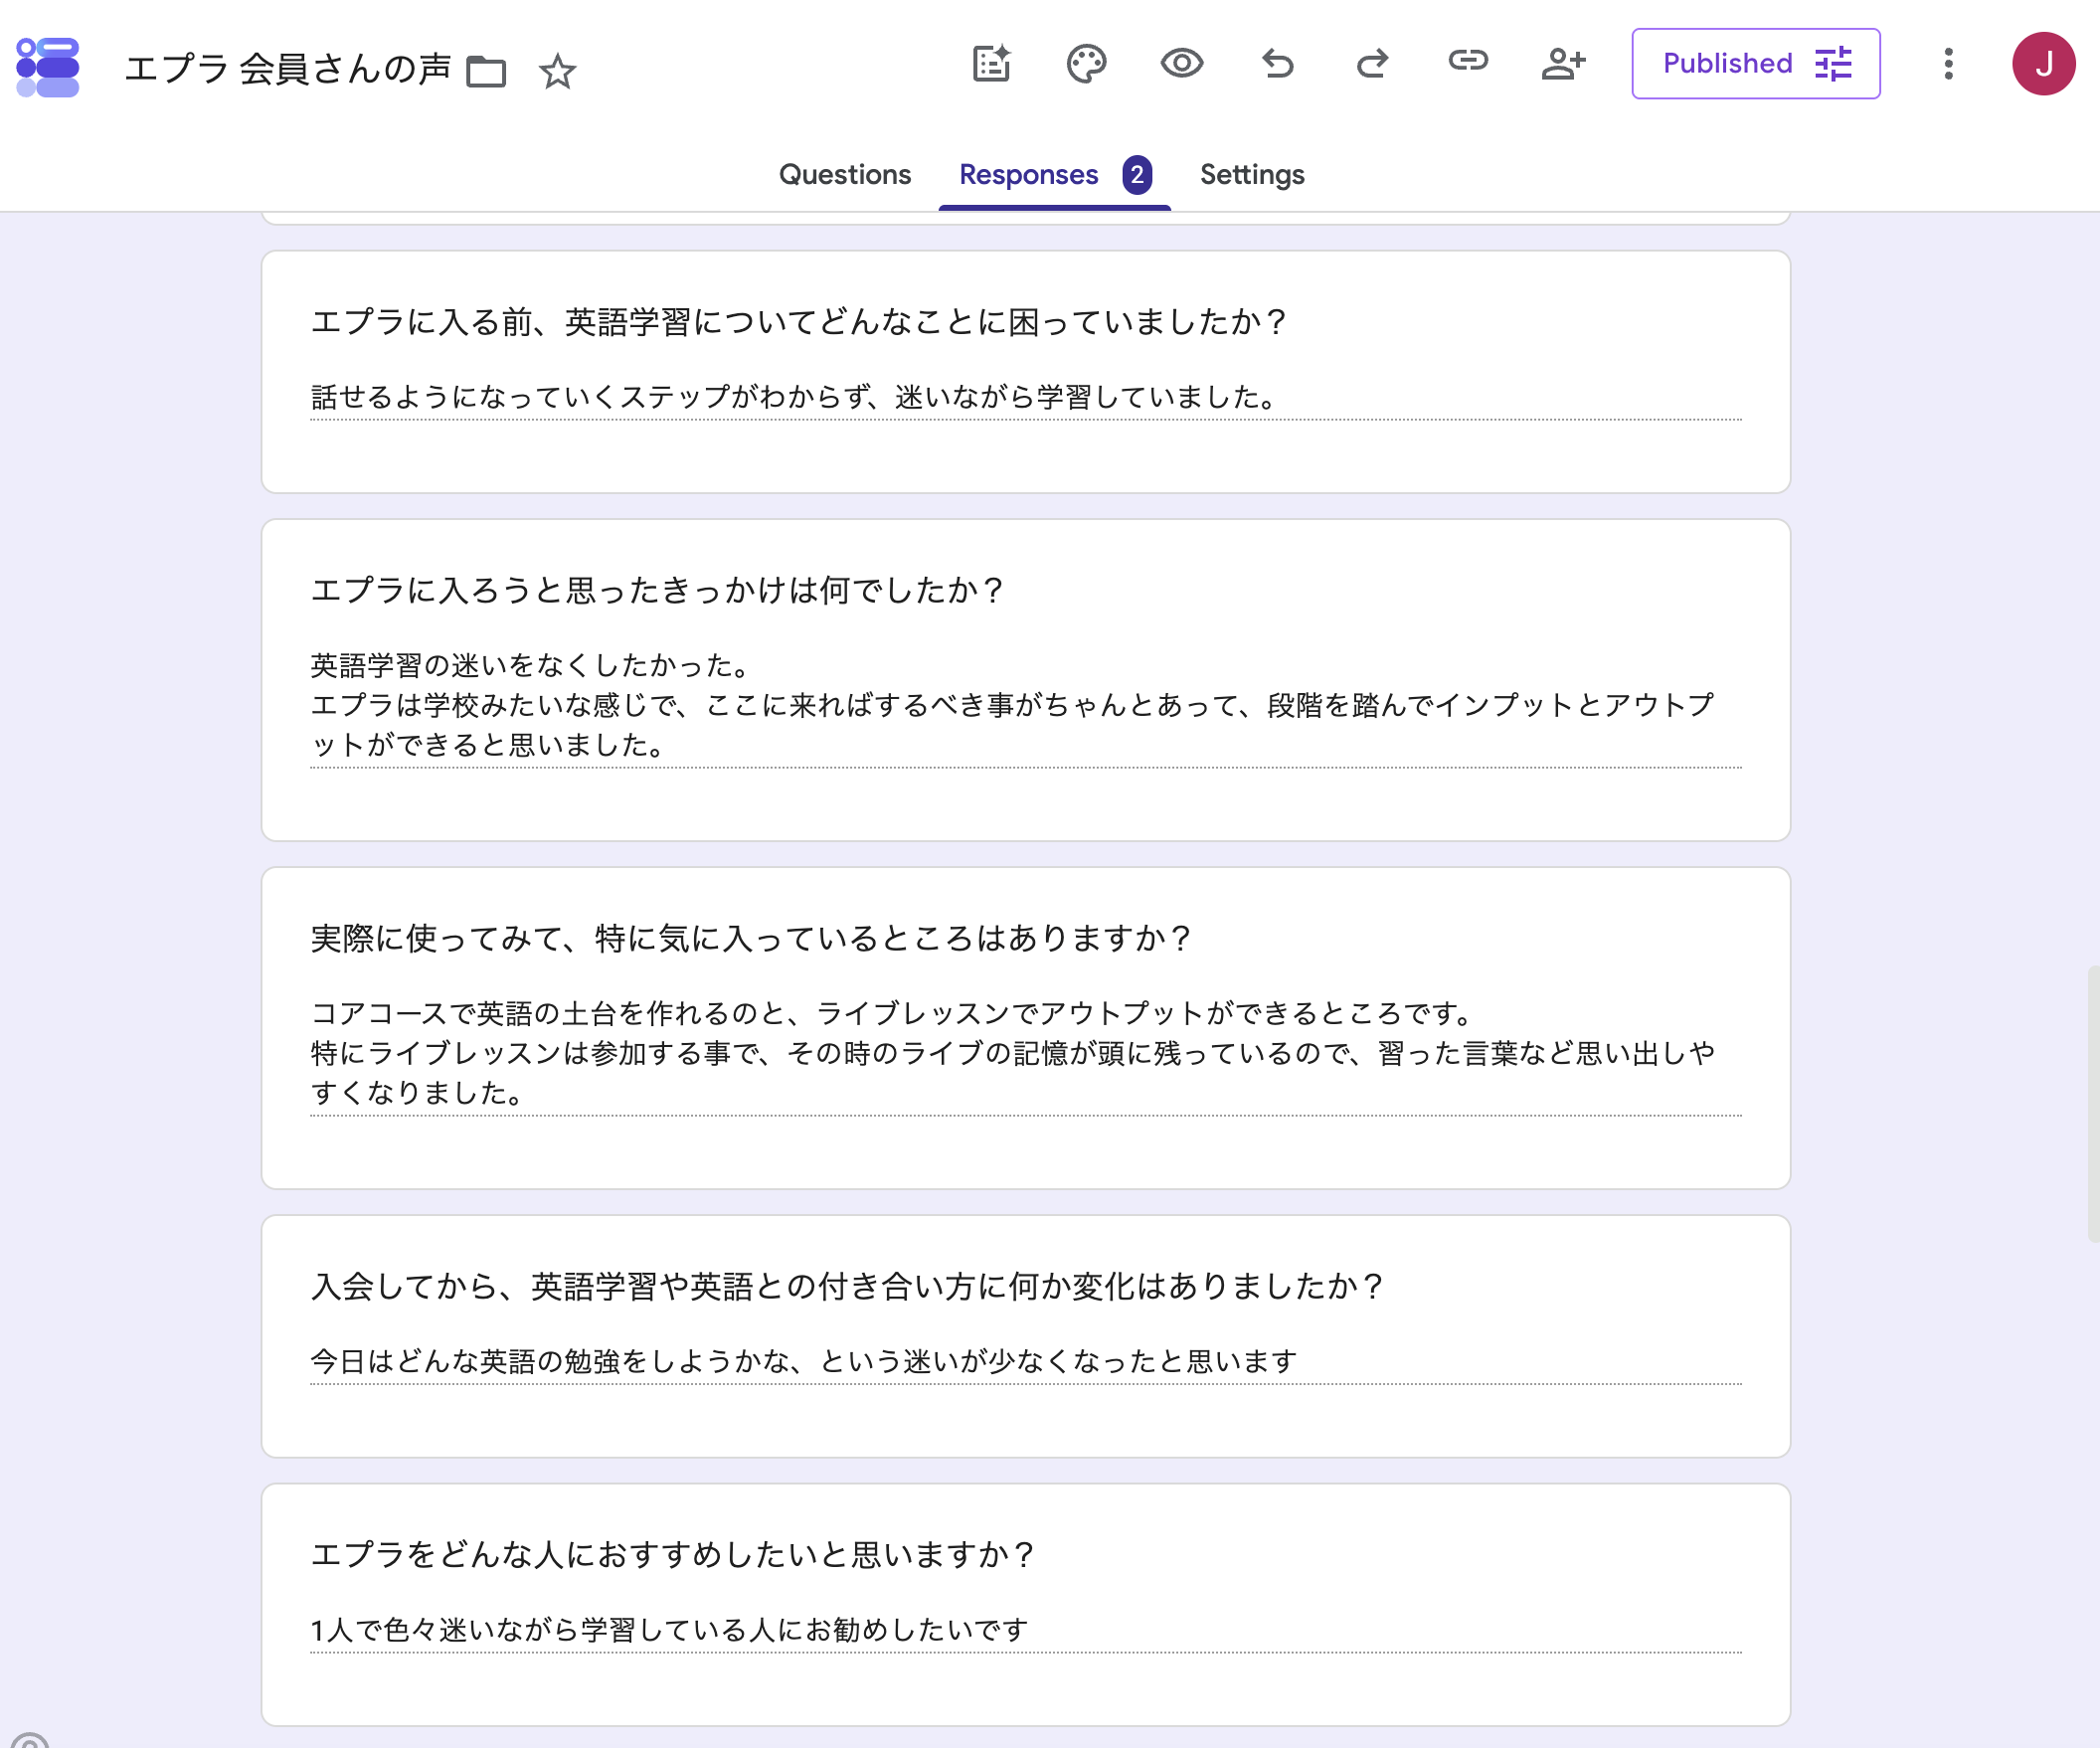Click answer 1人で色々迷いながら学習している人
Screen dimensions: 2100x1748
click(x=669, y=1630)
